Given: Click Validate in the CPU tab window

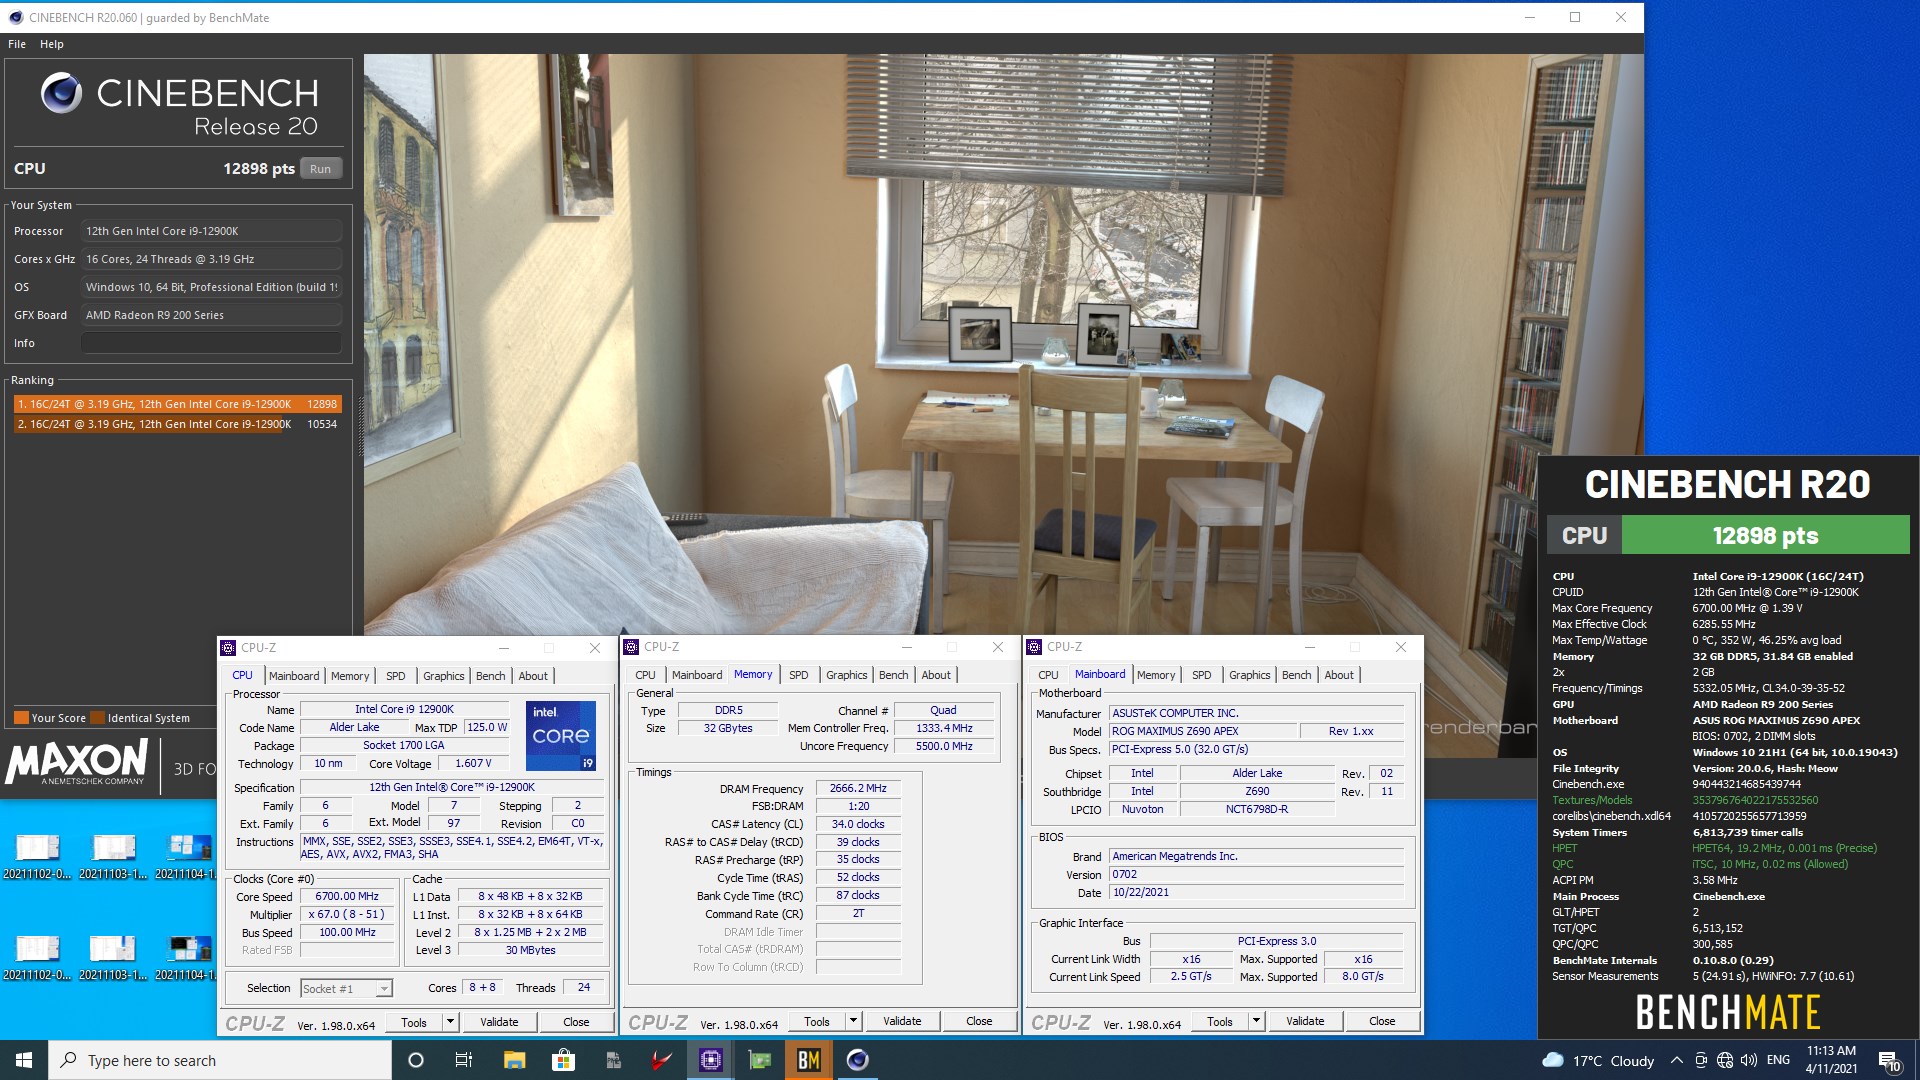Looking at the screenshot, I should click(x=499, y=1022).
